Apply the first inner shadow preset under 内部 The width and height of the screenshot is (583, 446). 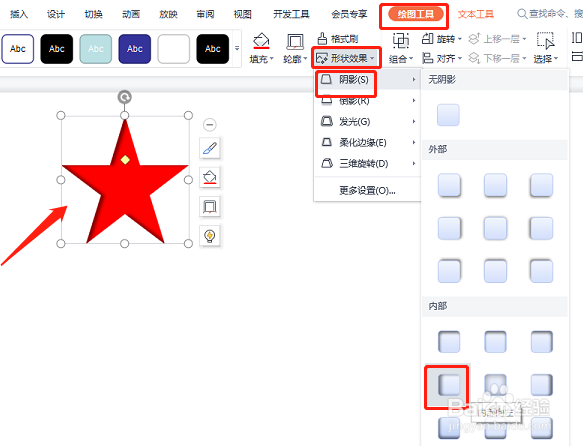(x=449, y=342)
